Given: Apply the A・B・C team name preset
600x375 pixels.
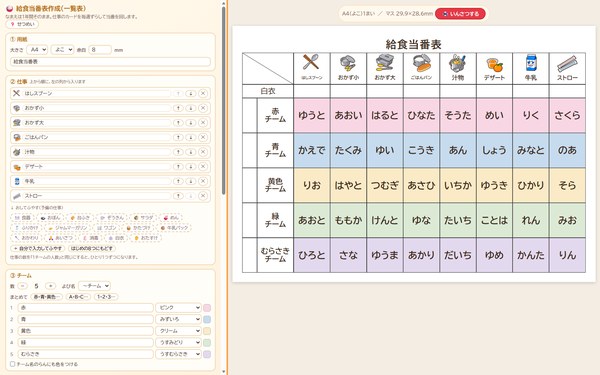Looking at the screenshot, I should click(78, 297).
